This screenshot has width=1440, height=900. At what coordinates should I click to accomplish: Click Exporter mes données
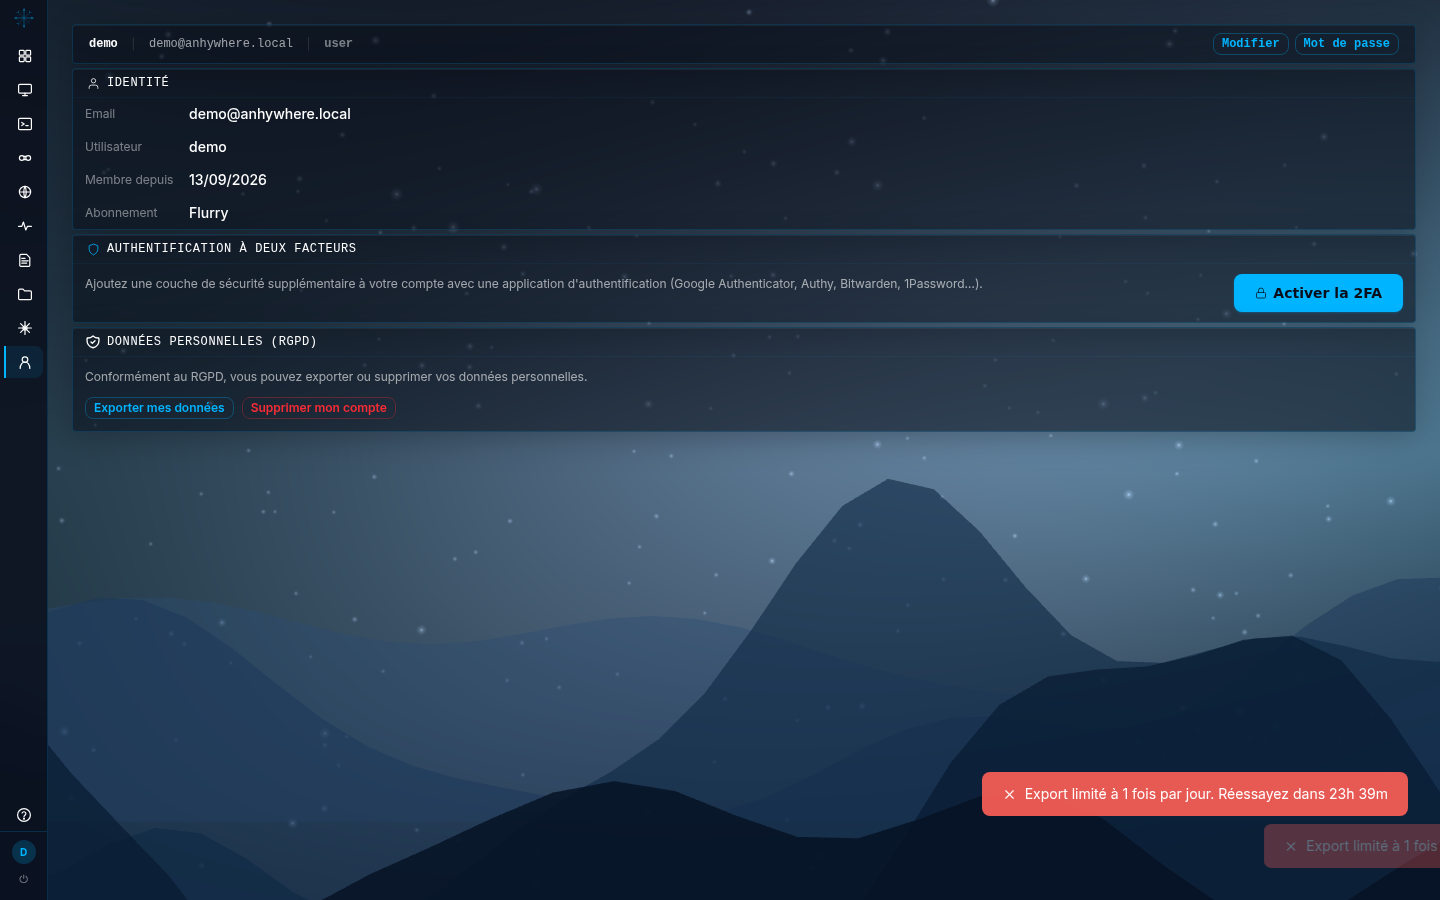pos(159,408)
